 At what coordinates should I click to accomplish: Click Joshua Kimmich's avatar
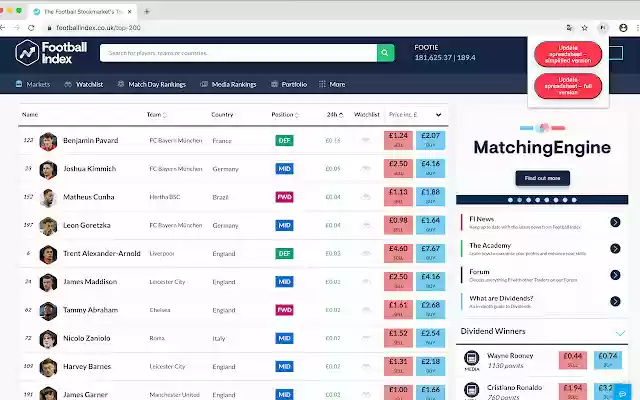pyautogui.click(x=48, y=169)
